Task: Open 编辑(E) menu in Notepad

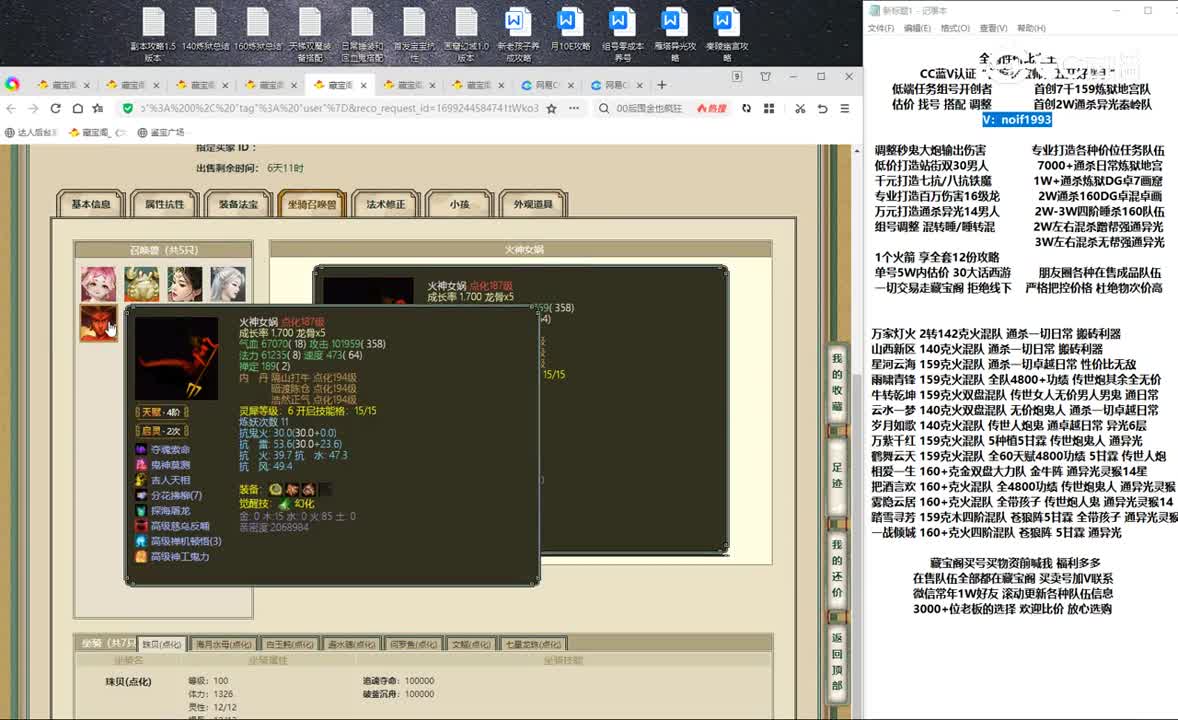Action: coord(917,28)
